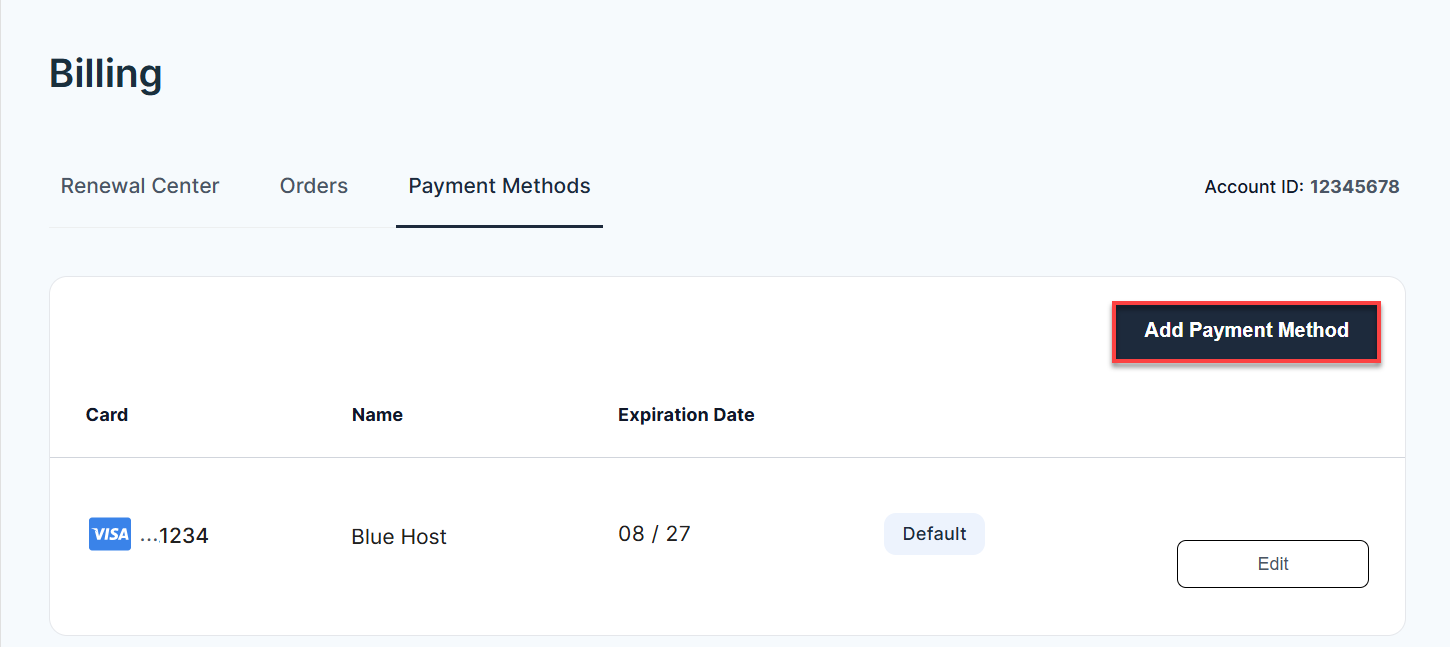This screenshot has width=1450, height=647.
Task: Select the Payment Methods tab
Action: 499,186
